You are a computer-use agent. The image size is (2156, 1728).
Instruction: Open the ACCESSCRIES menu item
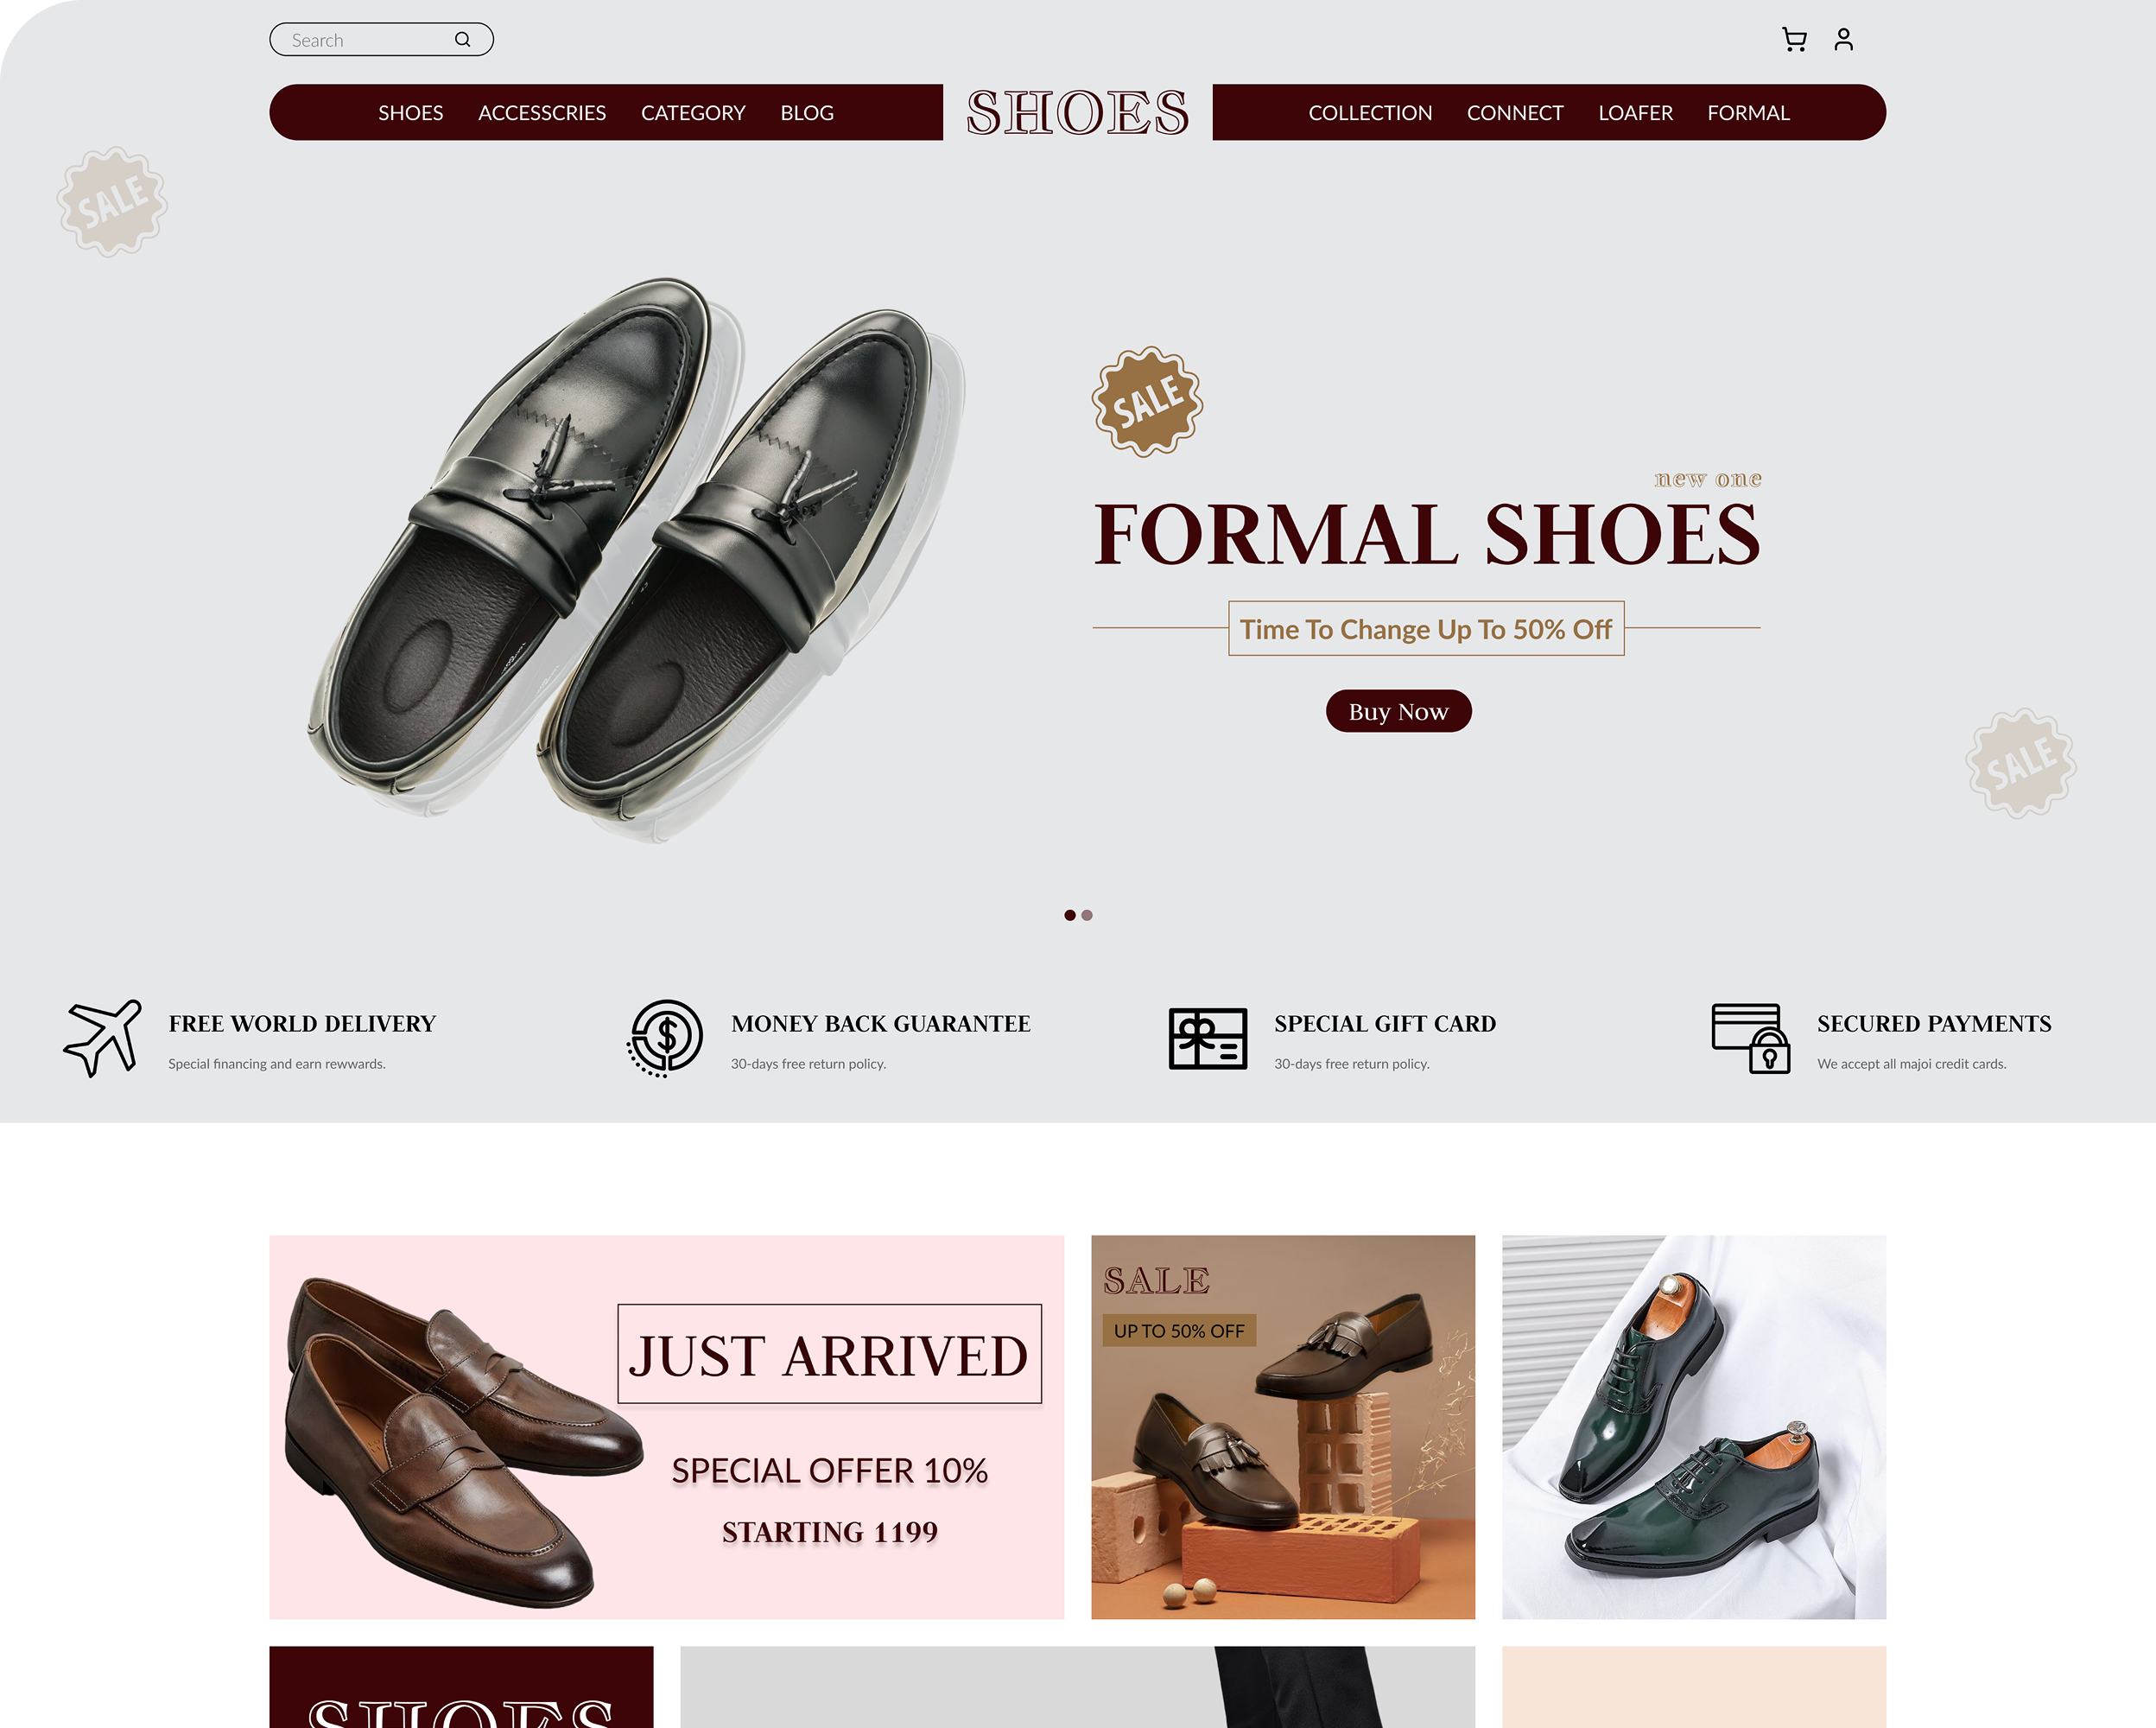click(x=542, y=113)
